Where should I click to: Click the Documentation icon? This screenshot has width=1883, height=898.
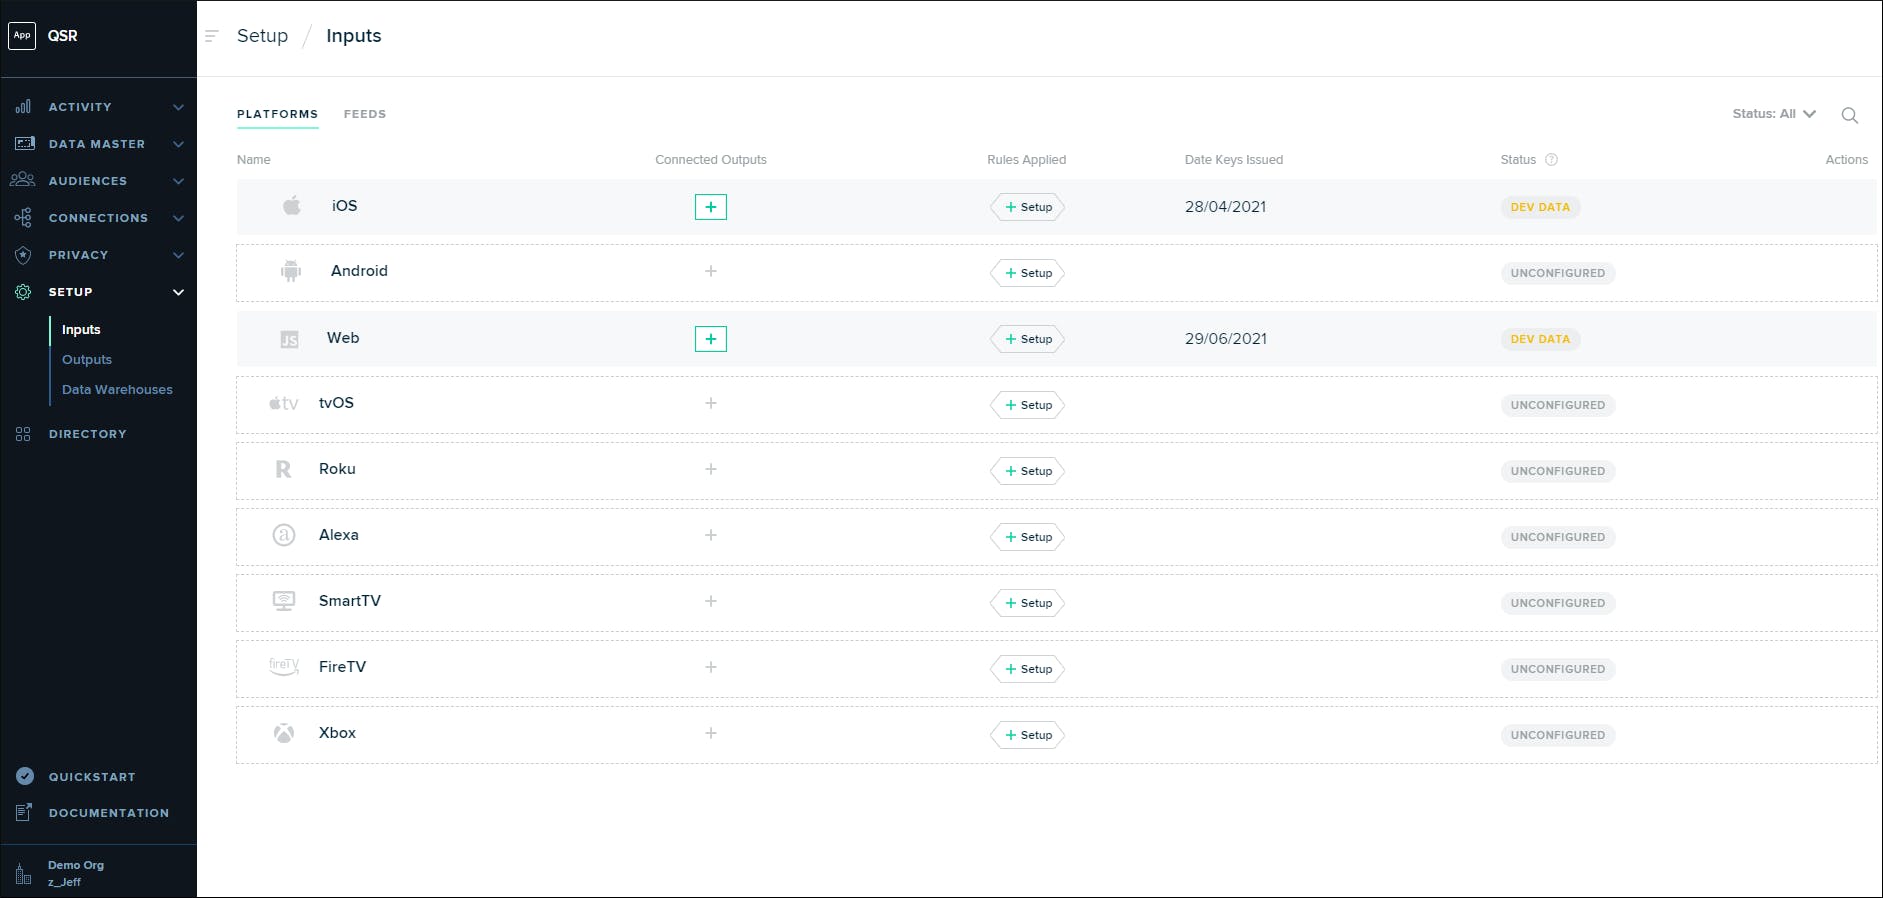[24, 812]
